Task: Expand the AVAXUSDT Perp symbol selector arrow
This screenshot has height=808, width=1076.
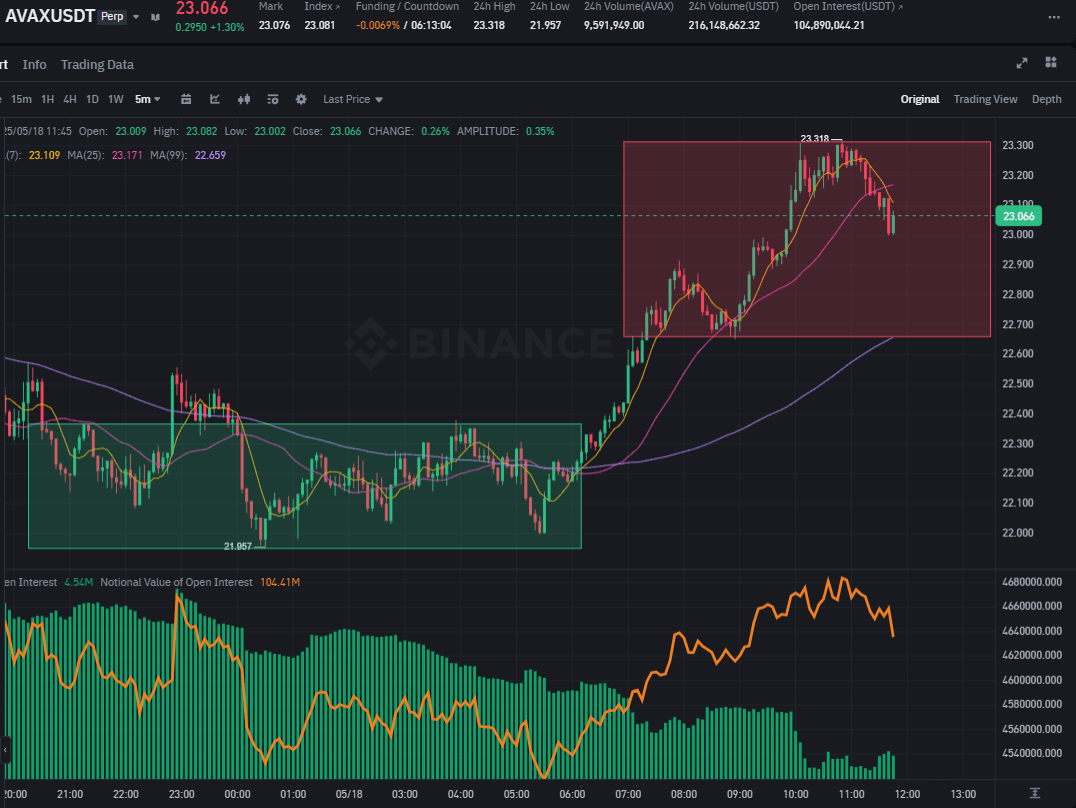Action: coord(136,16)
